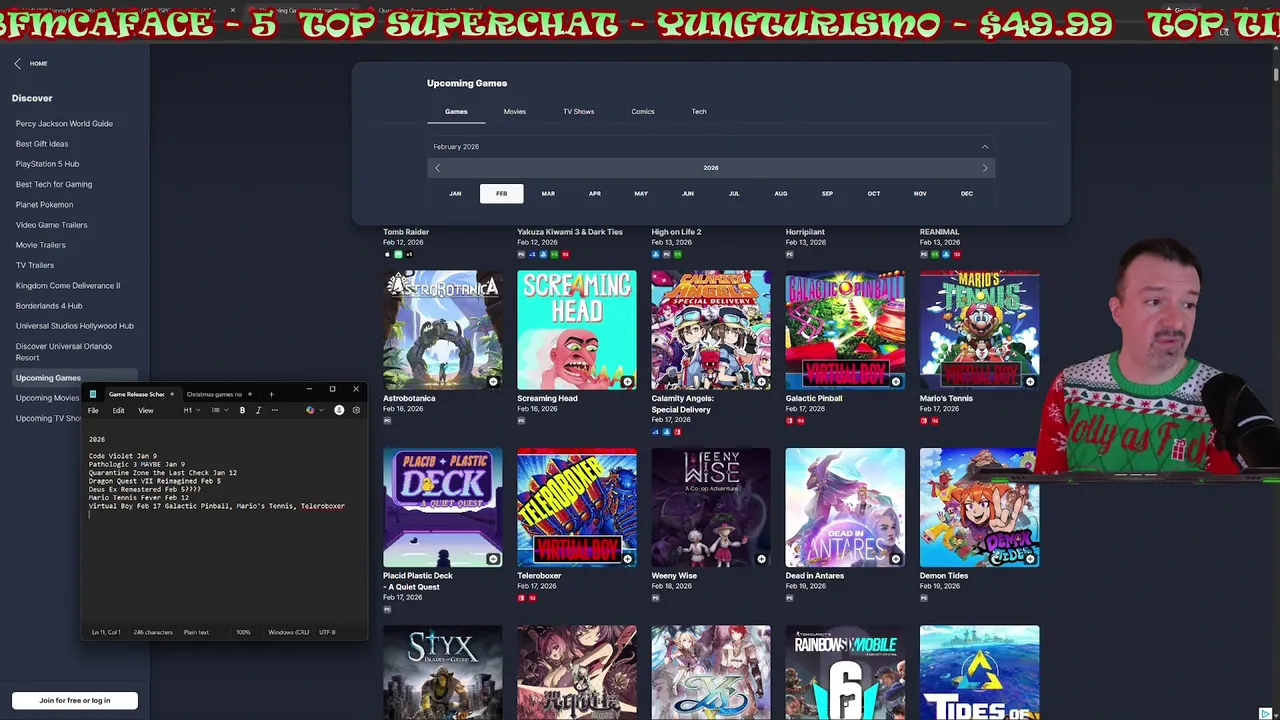Expand the Copilot dropdown arrow in Notepad
This screenshot has width=1280, height=720.
321,410
